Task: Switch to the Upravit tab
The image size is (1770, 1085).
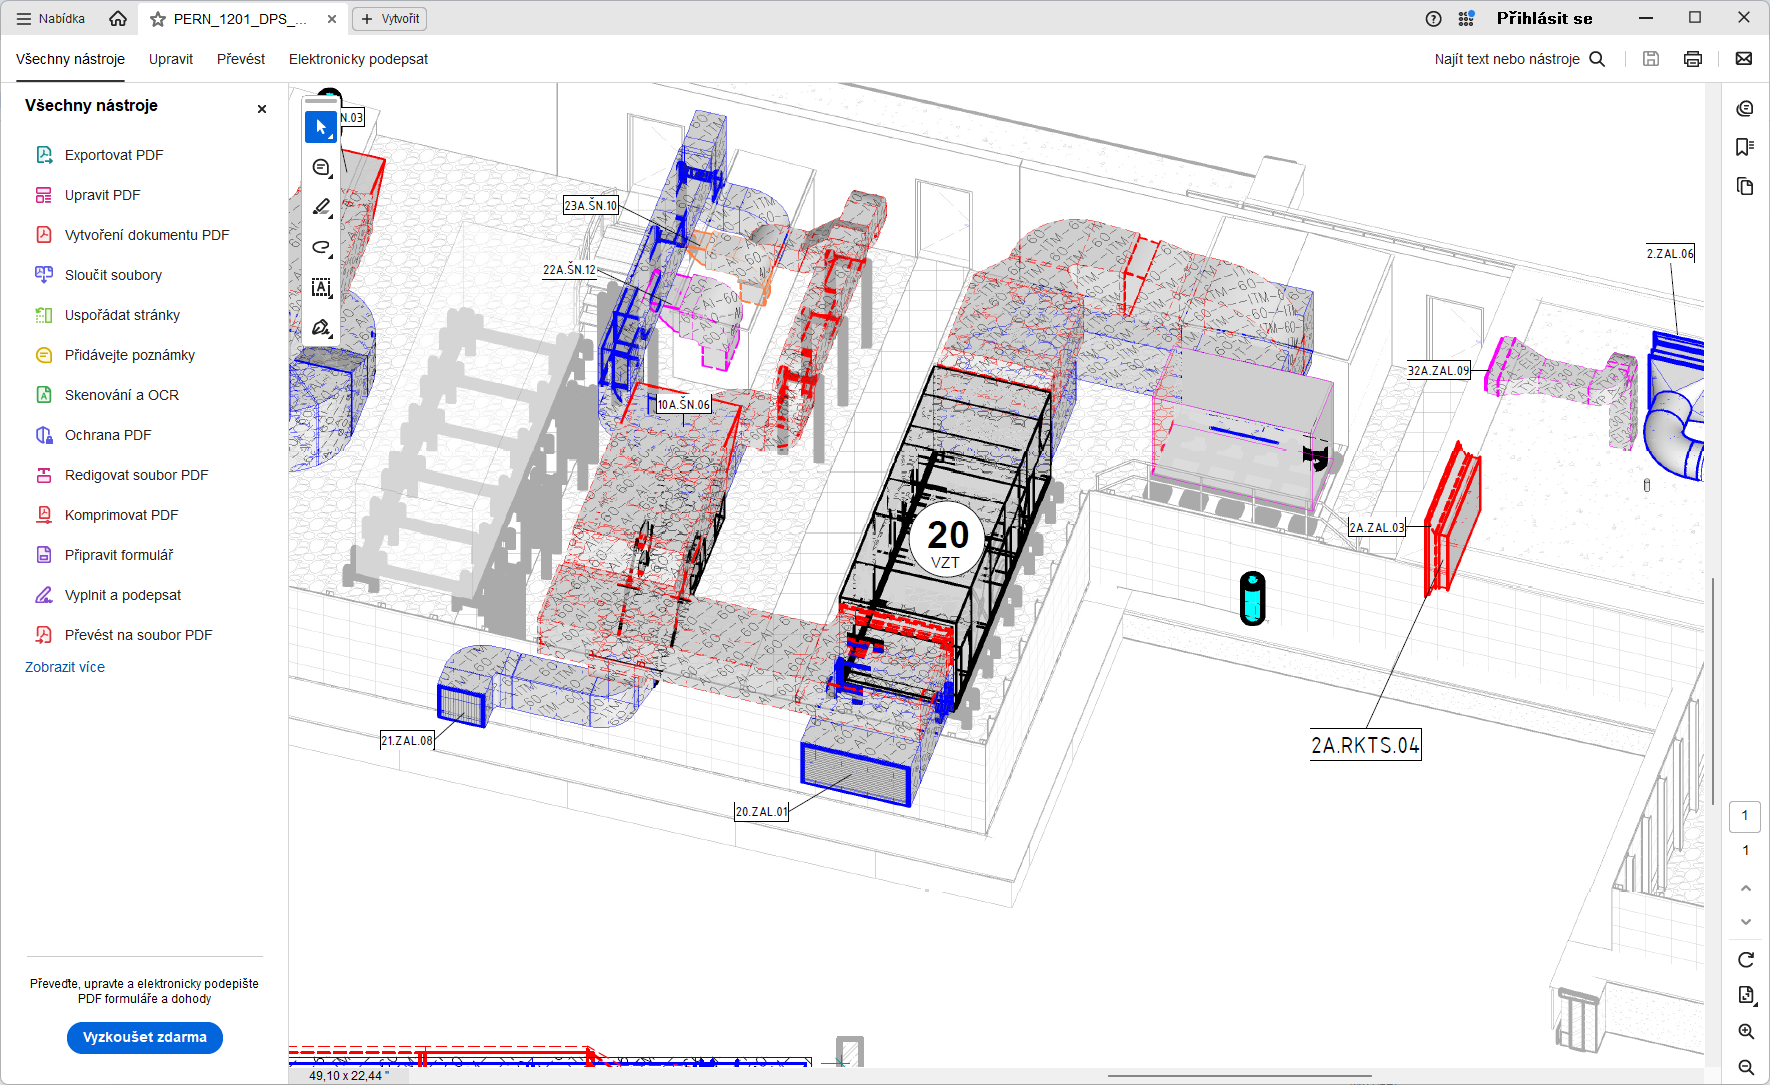Action: tap(171, 59)
